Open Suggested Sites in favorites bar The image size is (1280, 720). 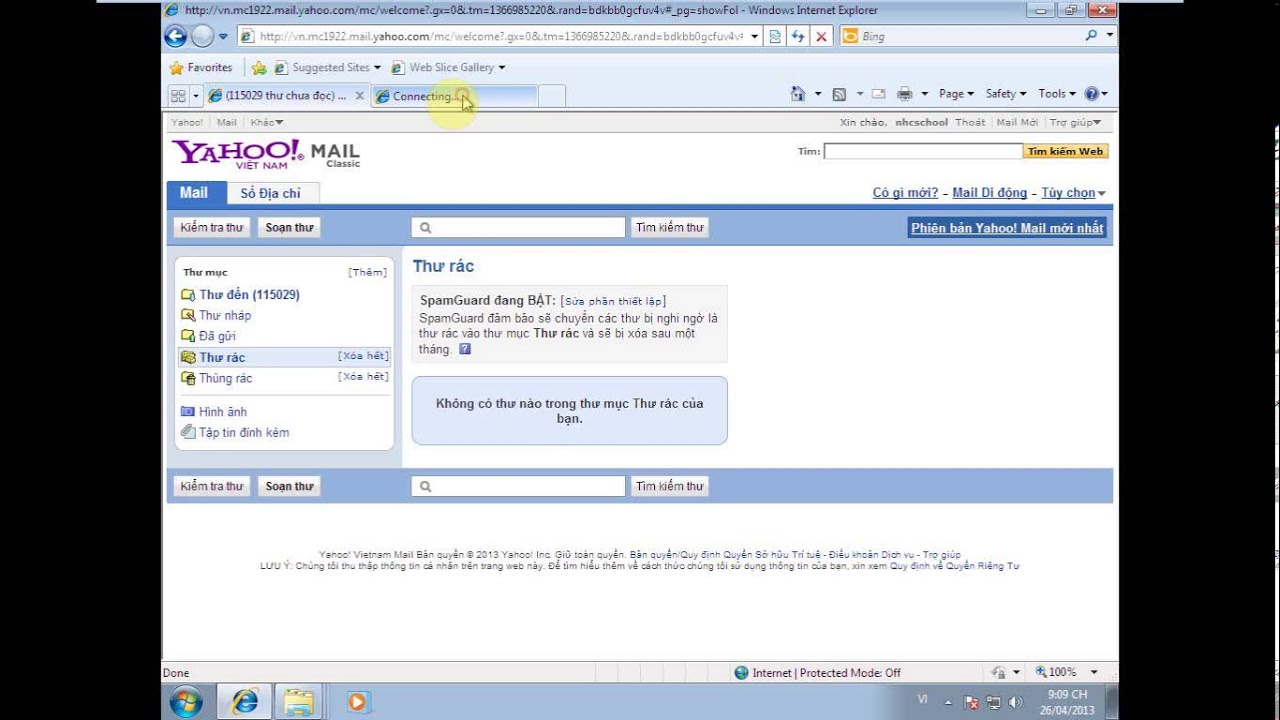tap(327, 67)
